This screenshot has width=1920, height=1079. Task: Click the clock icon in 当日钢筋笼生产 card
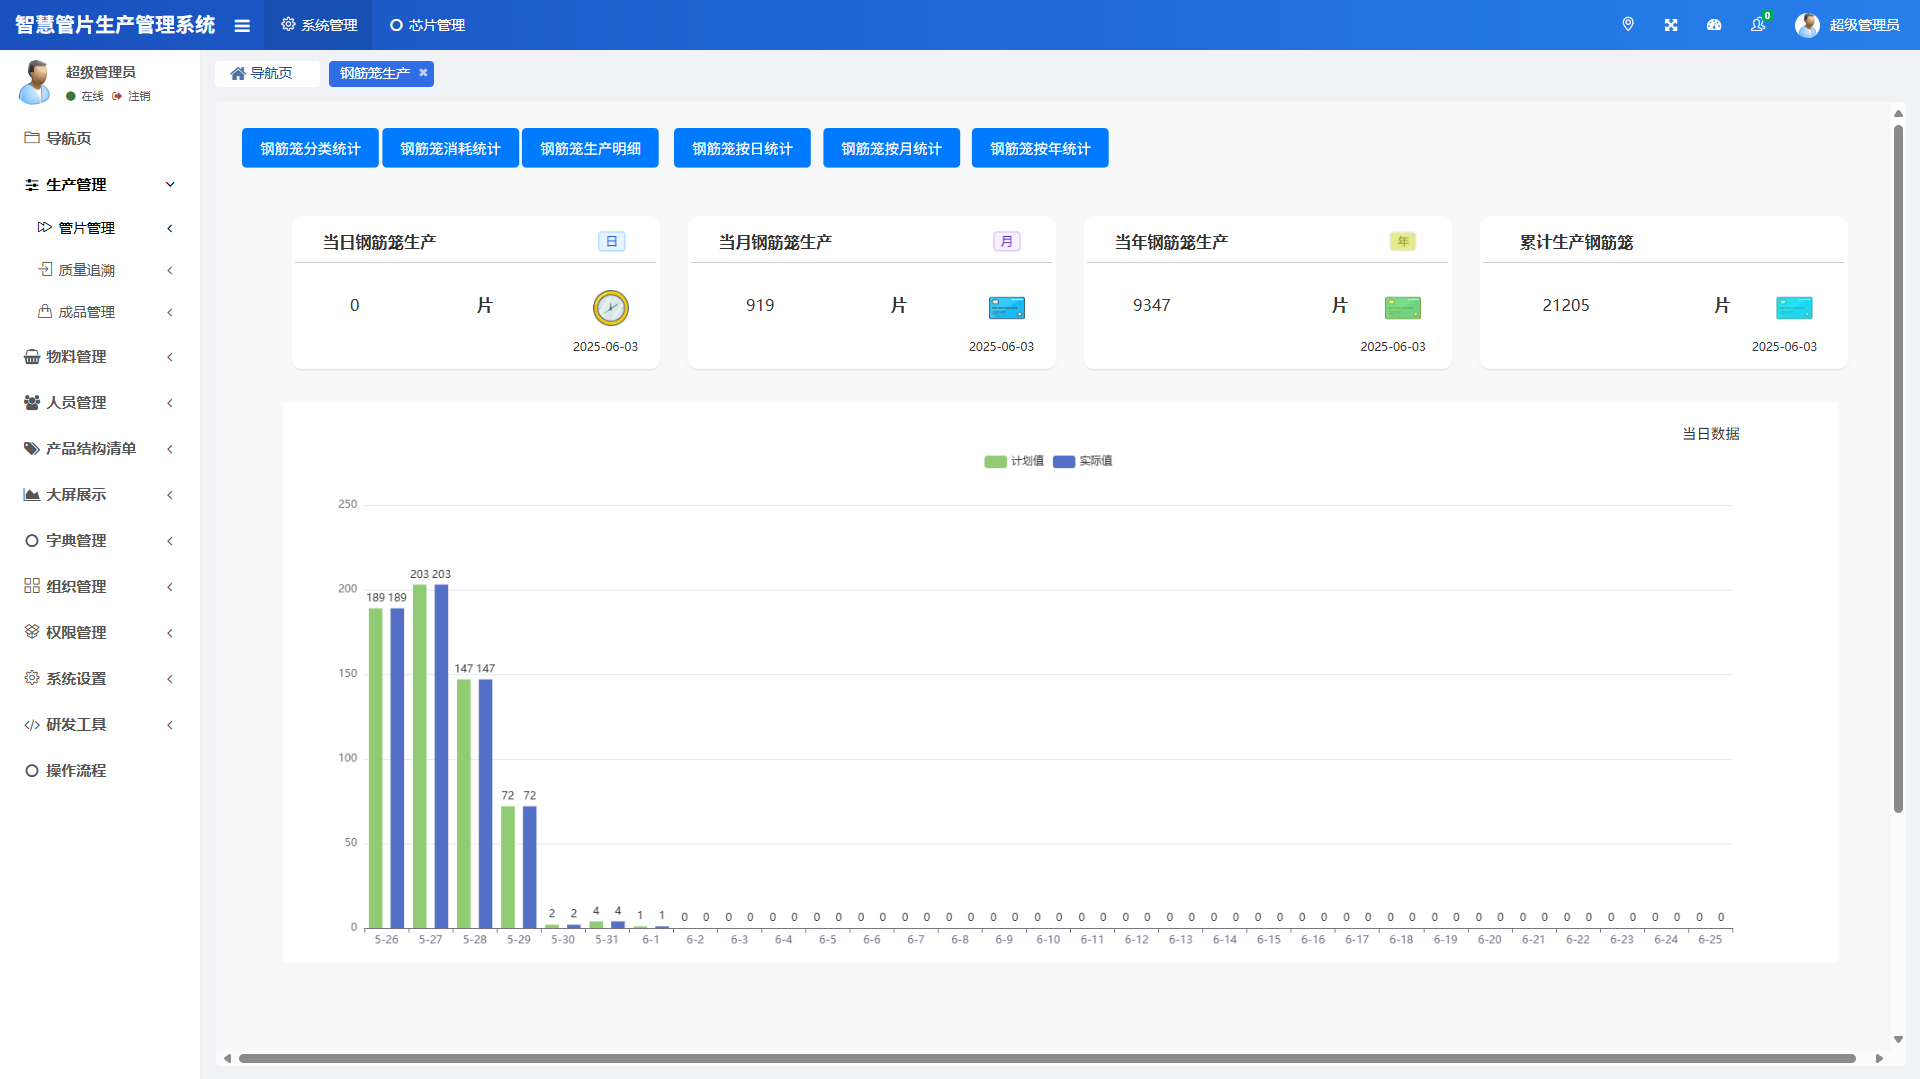click(x=610, y=308)
